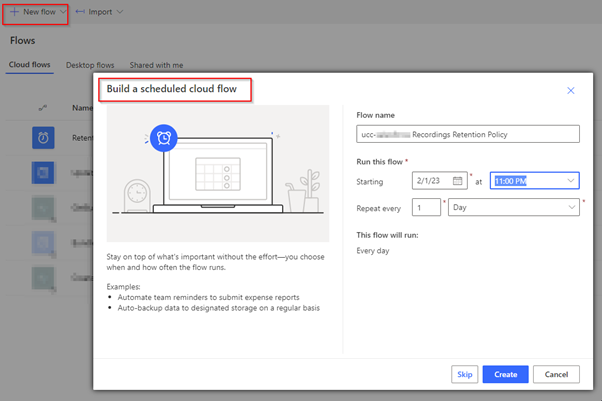The width and height of the screenshot is (602, 401).
Task: Click the Import arrow icon in toolbar
Action: (x=80, y=12)
